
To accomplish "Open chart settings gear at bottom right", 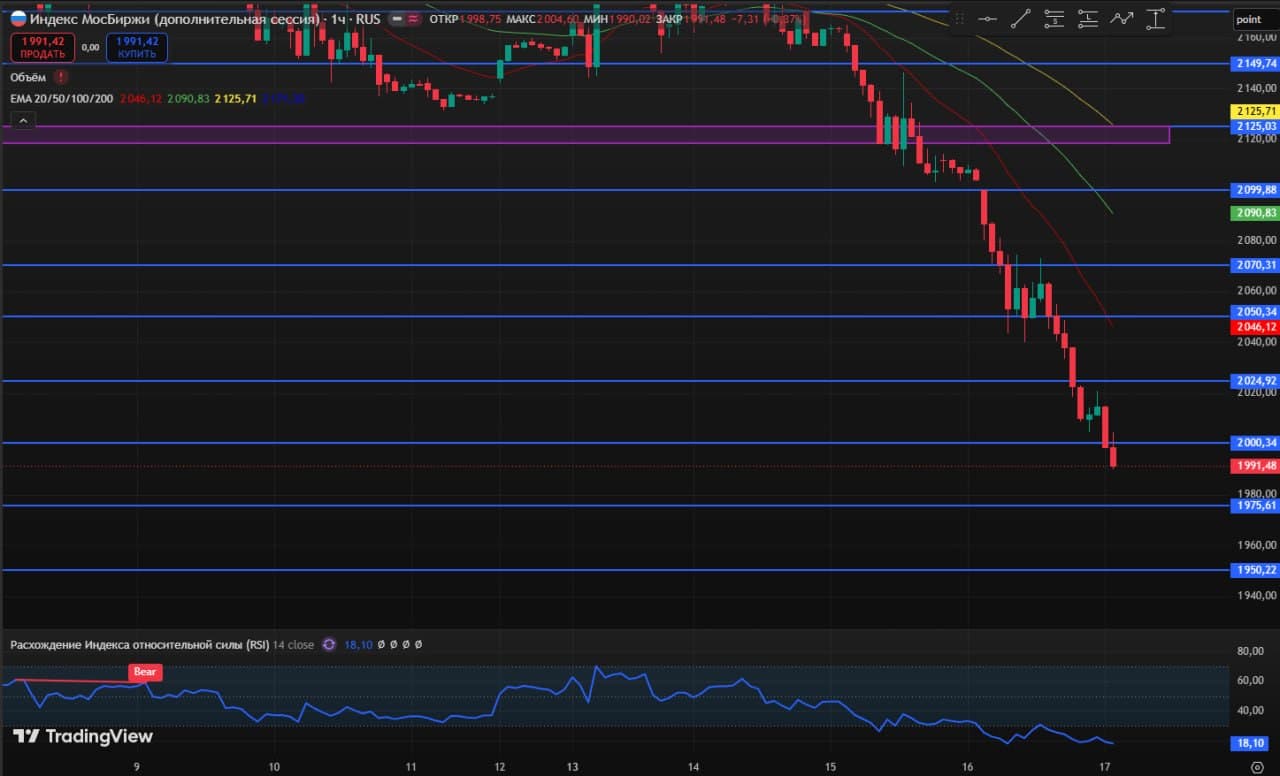I will tap(1258, 765).
